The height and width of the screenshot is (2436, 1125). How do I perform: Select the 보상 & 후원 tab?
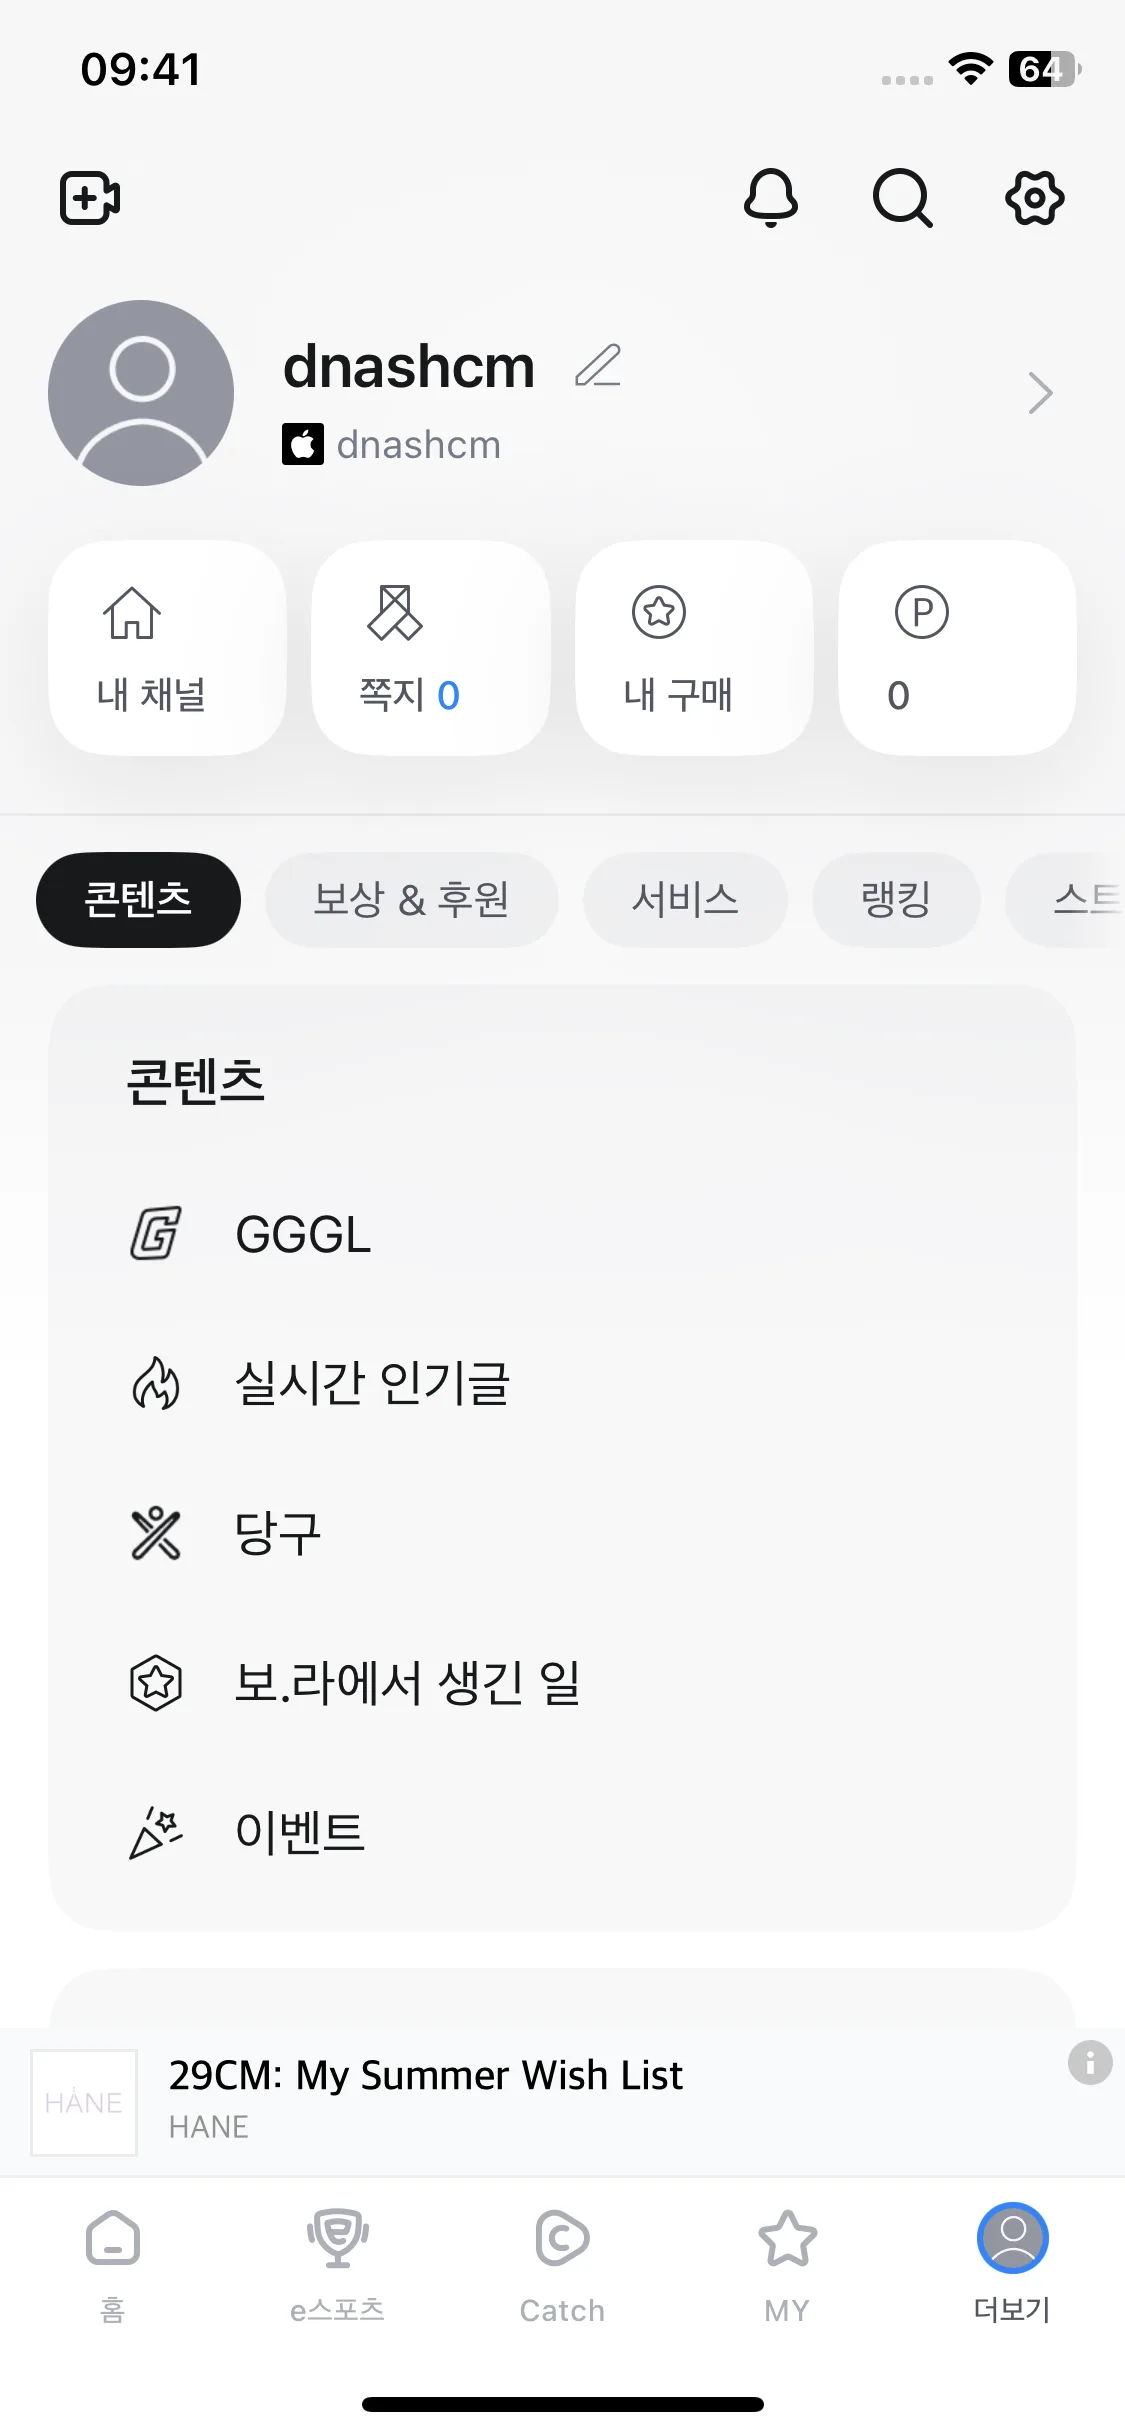[411, 900]
